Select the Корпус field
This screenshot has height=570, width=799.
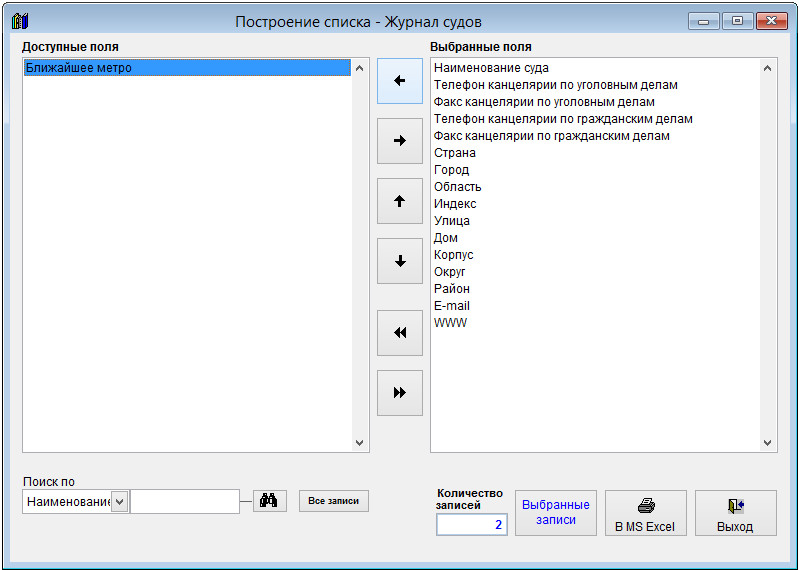tap(454, 255)
